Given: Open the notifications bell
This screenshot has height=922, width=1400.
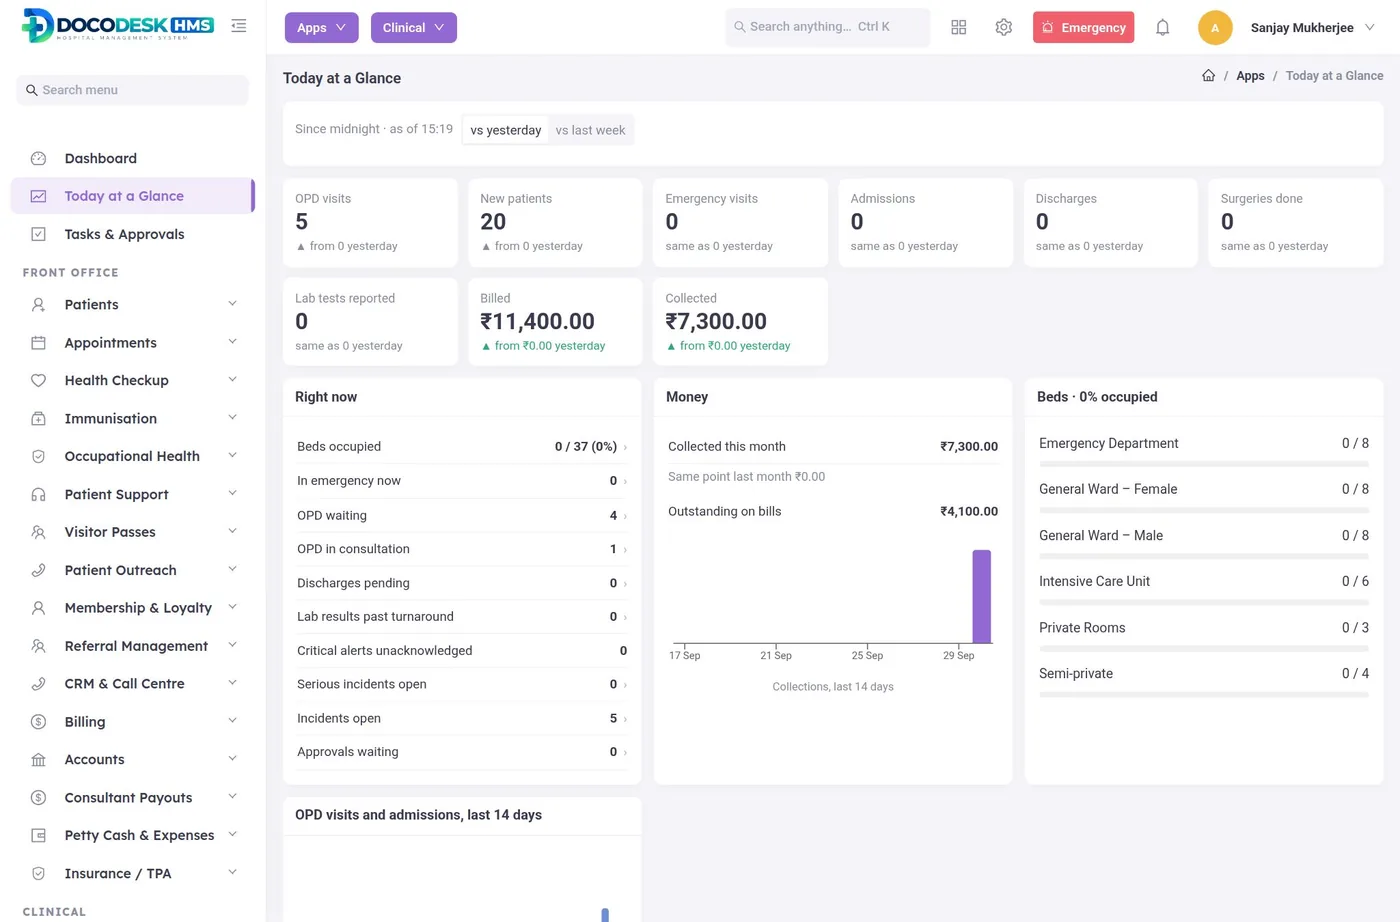Looking at the screenshot, I should [x=1162, y=28].
